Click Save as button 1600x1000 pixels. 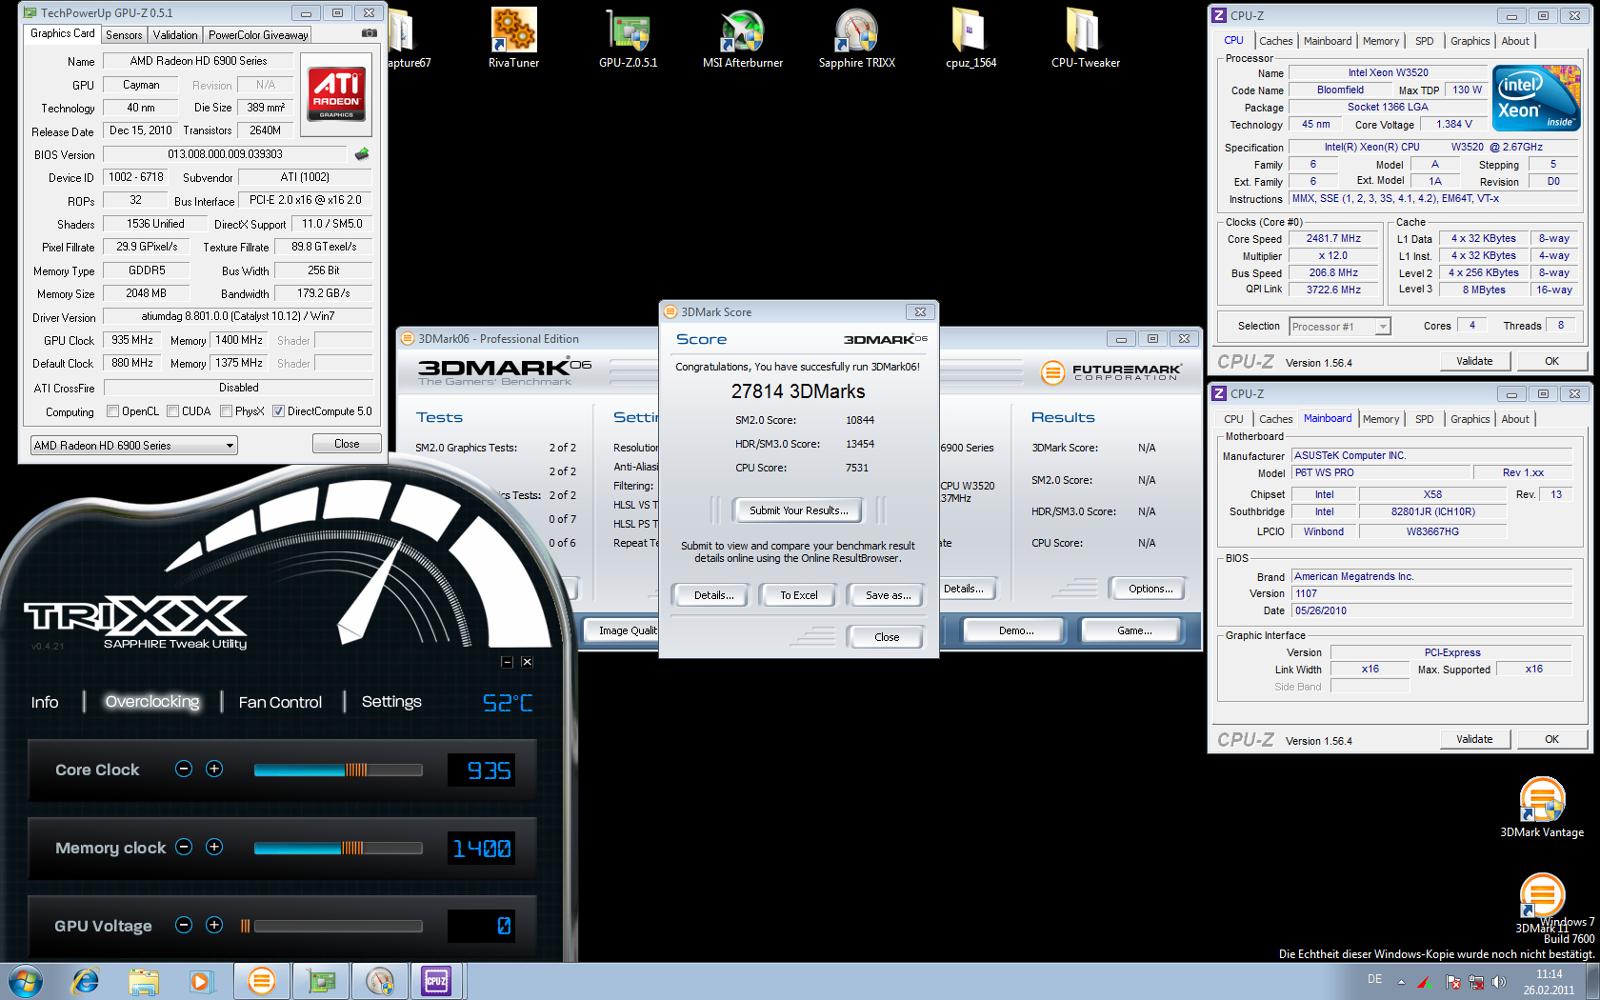(887, 595)
